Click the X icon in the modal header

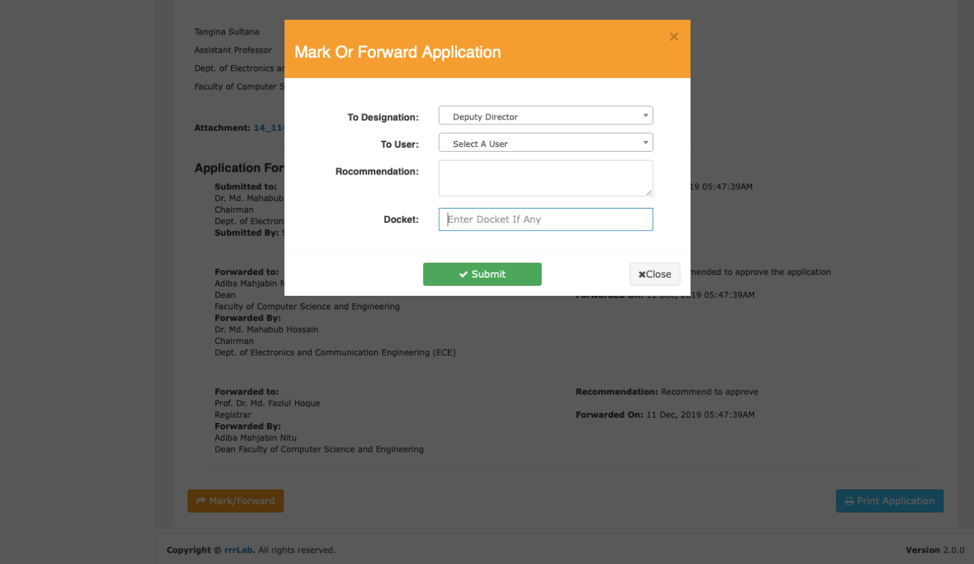point(674,37)
